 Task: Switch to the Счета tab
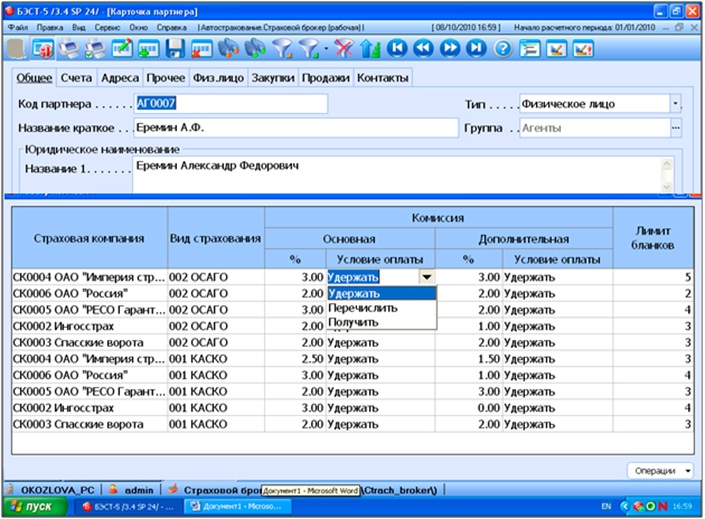tap(76, 78)
